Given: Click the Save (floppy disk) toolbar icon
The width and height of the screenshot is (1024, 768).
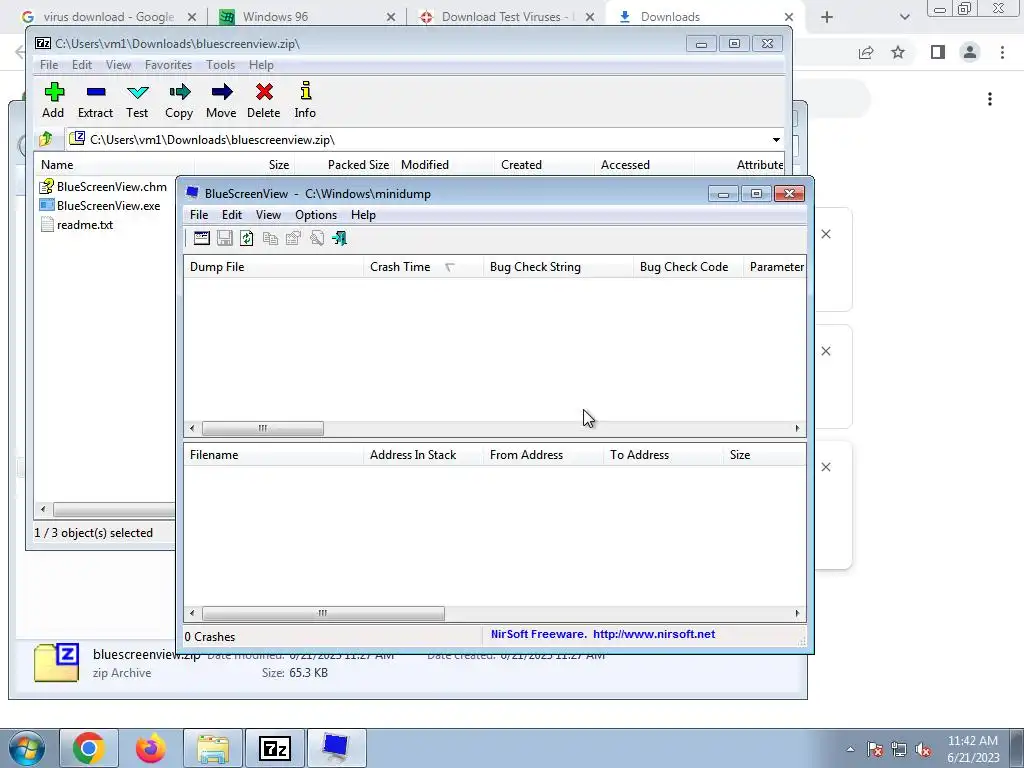Looking at the screenshot, I should (x=225, y=238).
